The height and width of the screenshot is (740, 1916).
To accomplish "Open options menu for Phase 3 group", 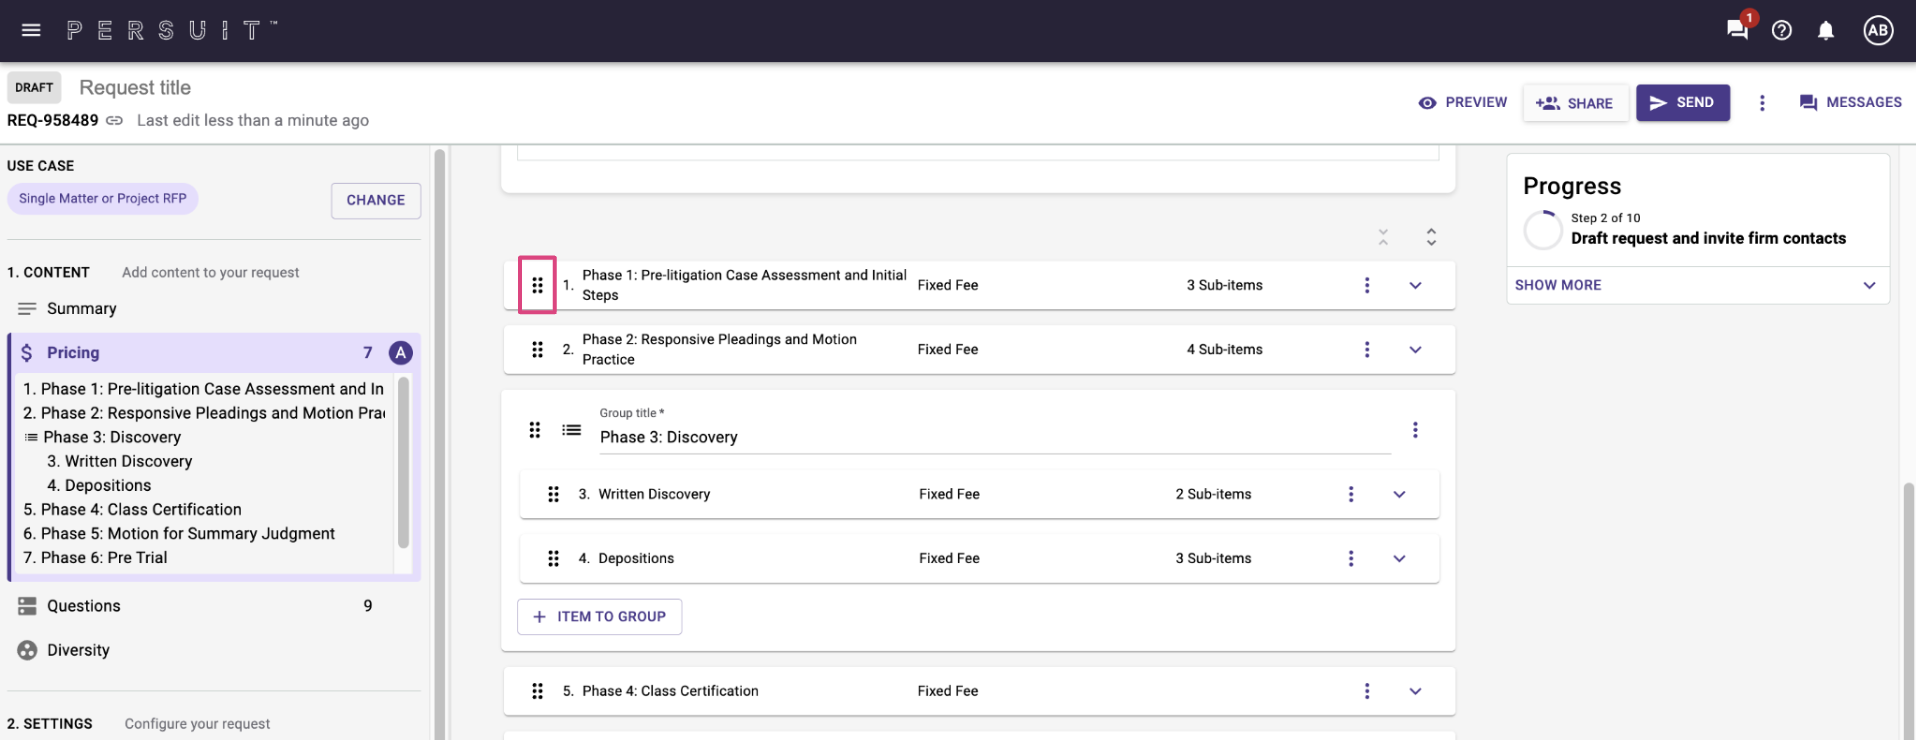I will [1415, 430].
